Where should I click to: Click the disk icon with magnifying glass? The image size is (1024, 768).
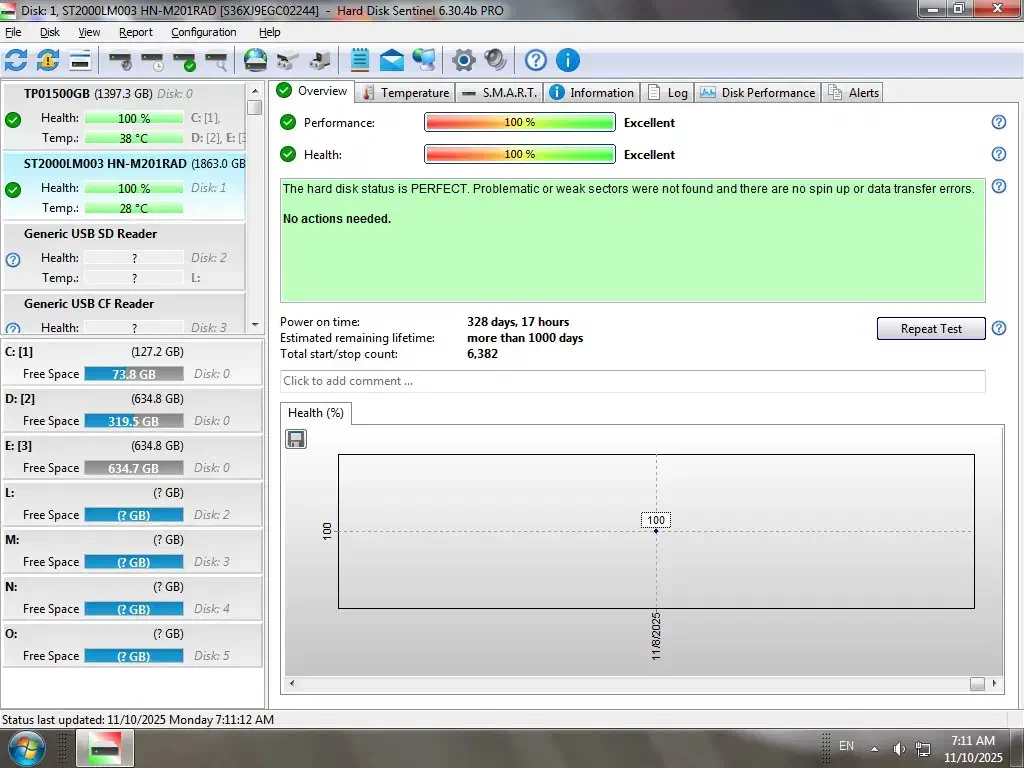(216, 60)
